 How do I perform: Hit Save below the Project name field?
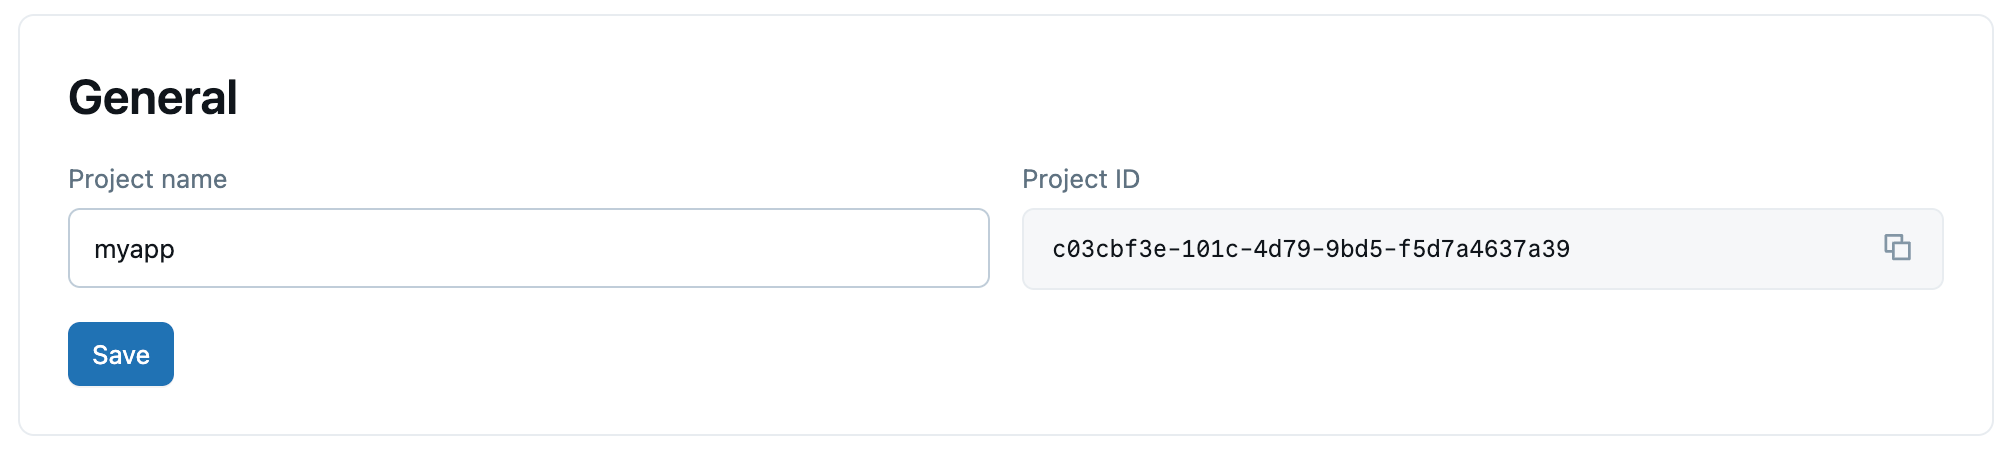(x=121, y=354)
